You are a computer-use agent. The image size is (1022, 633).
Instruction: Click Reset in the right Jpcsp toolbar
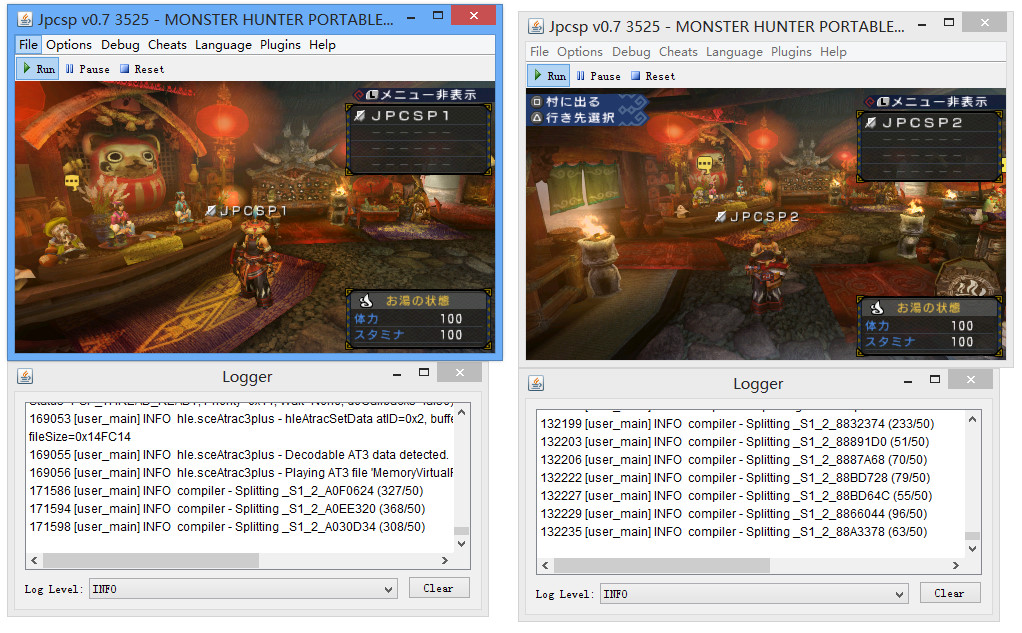tap(652, 76)
